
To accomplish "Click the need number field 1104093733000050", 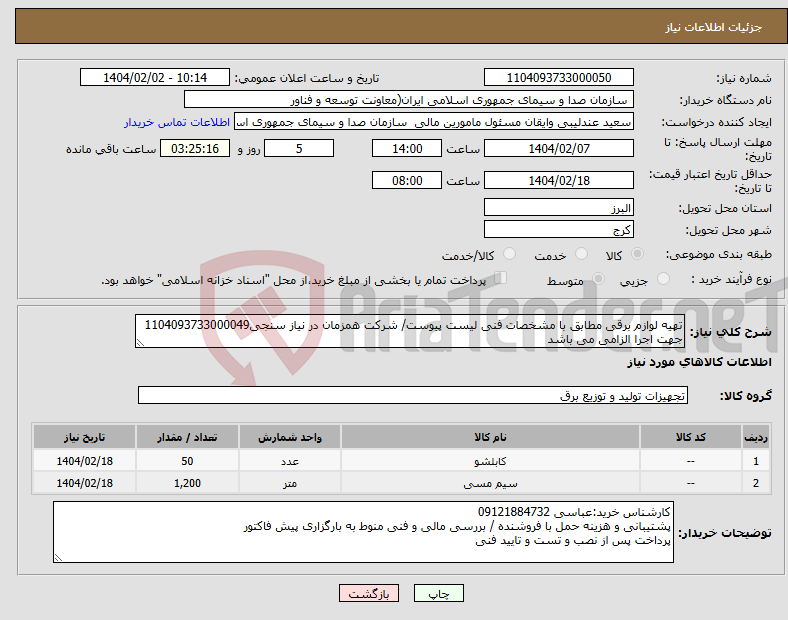I will pyautogui.click(x=558, y=77).
